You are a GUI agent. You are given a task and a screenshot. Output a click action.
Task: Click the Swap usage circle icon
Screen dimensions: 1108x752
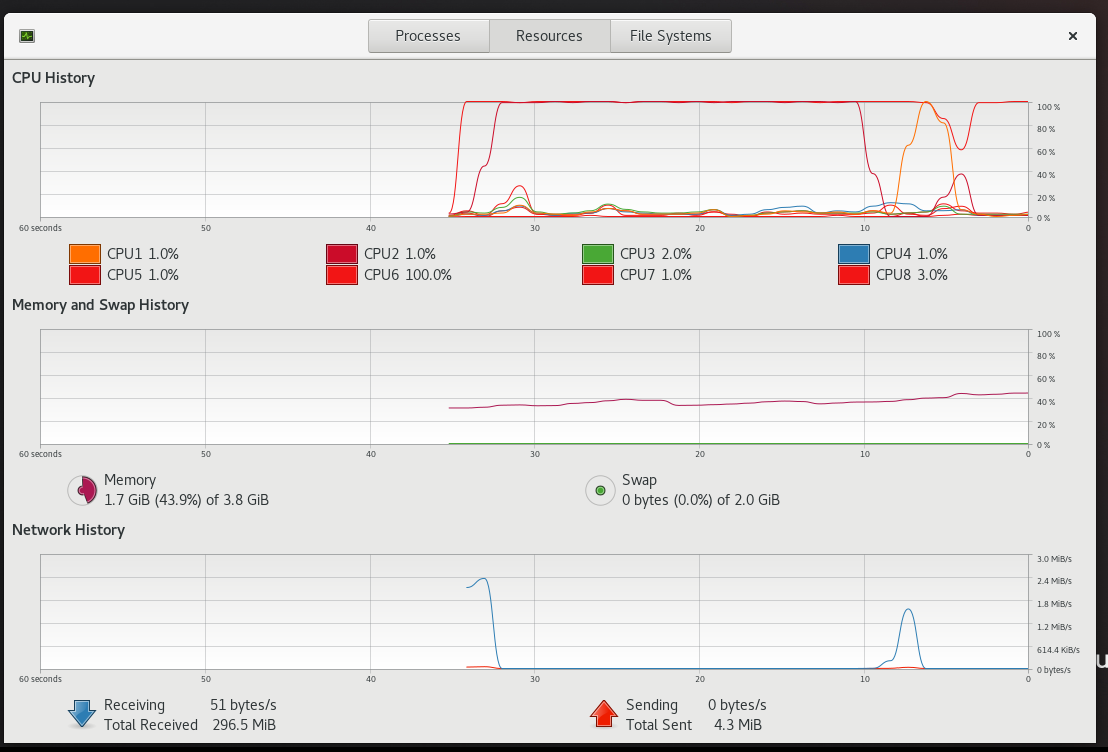[x=601, y=490]
